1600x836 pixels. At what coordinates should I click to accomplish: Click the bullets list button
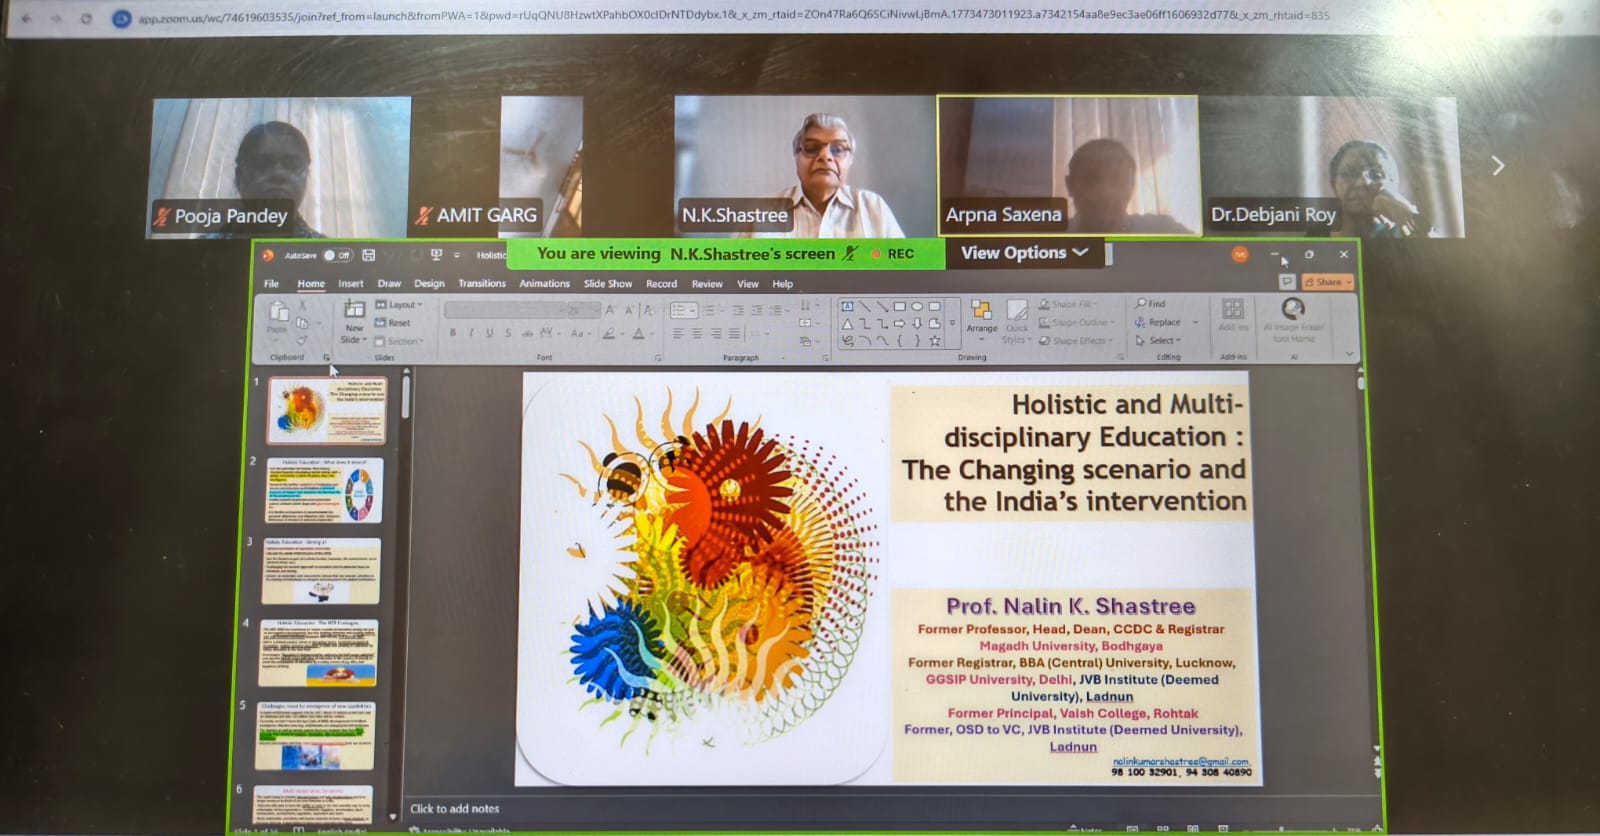(x=684, y=310)
